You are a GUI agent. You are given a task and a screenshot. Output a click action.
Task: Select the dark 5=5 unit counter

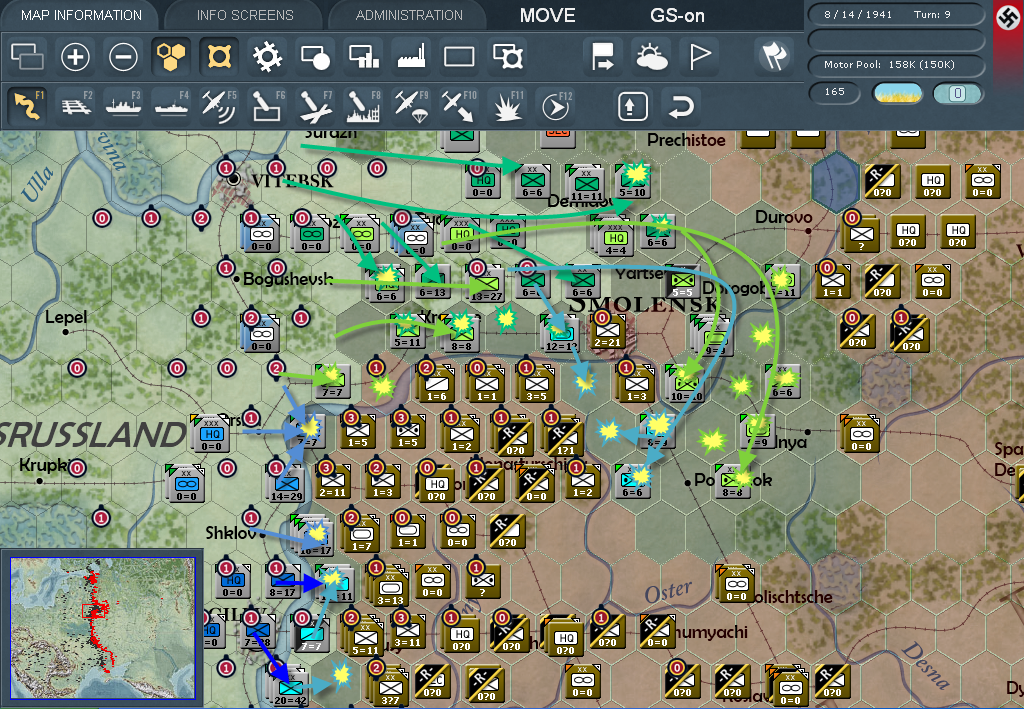(682, 283)
